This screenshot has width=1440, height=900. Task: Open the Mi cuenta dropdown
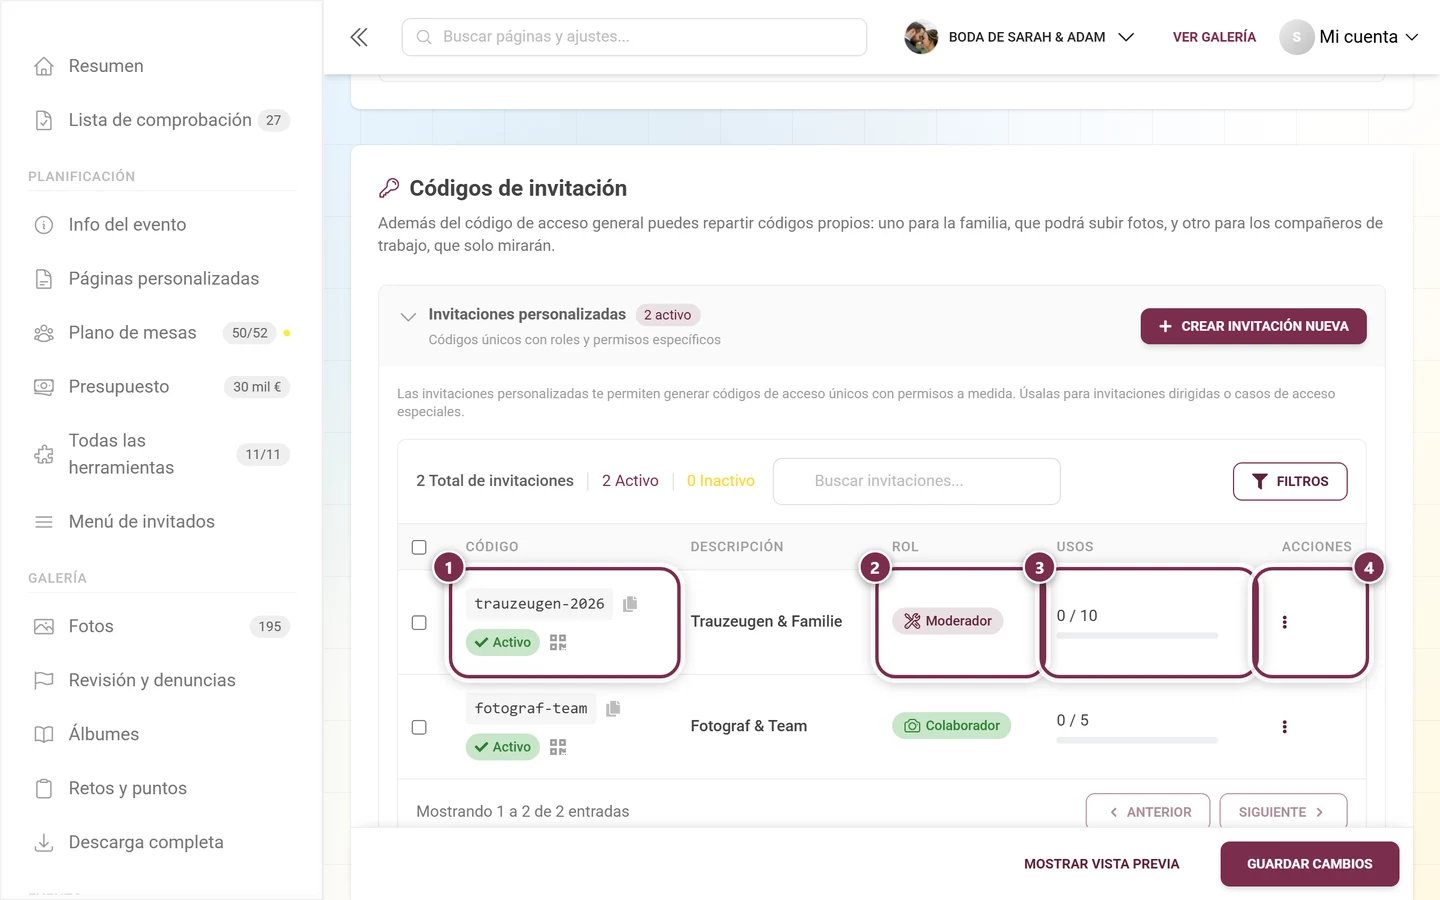click(1349, 37)
